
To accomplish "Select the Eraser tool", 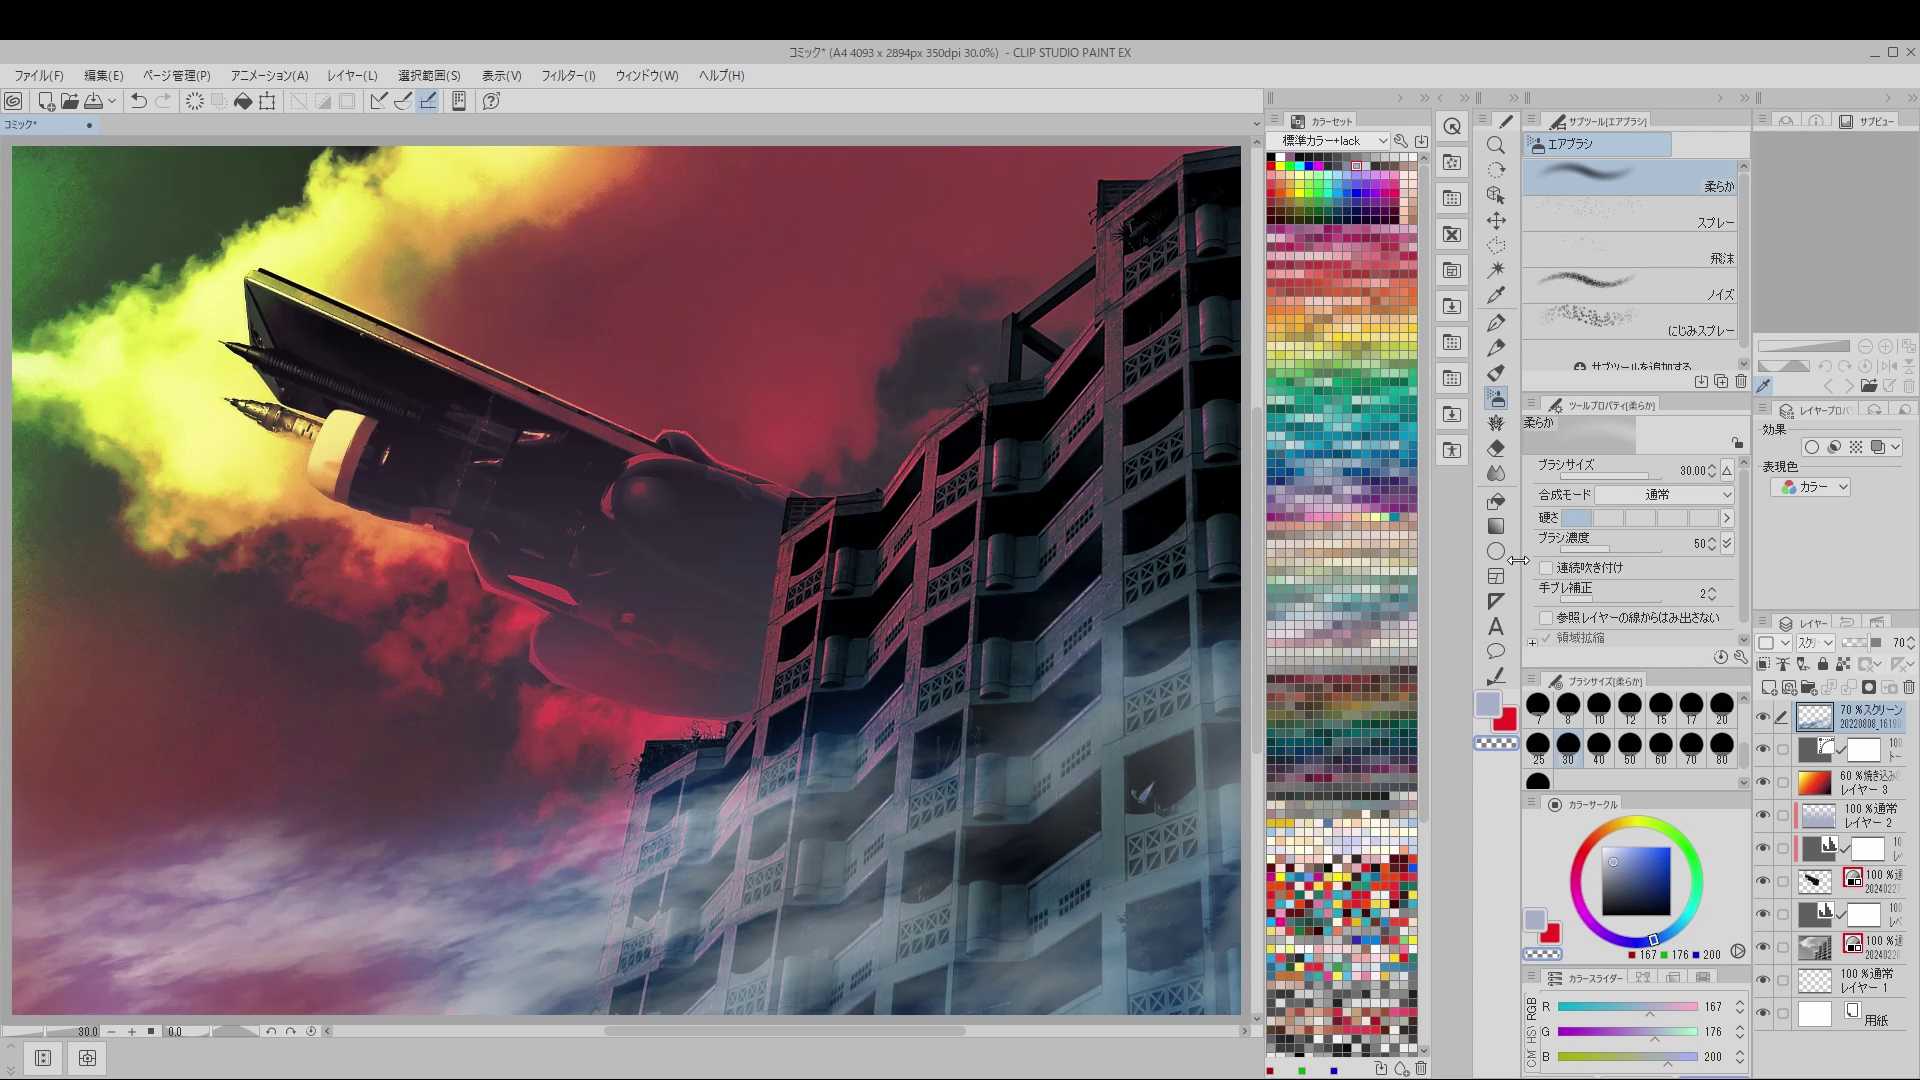I will pos(1496,449).
